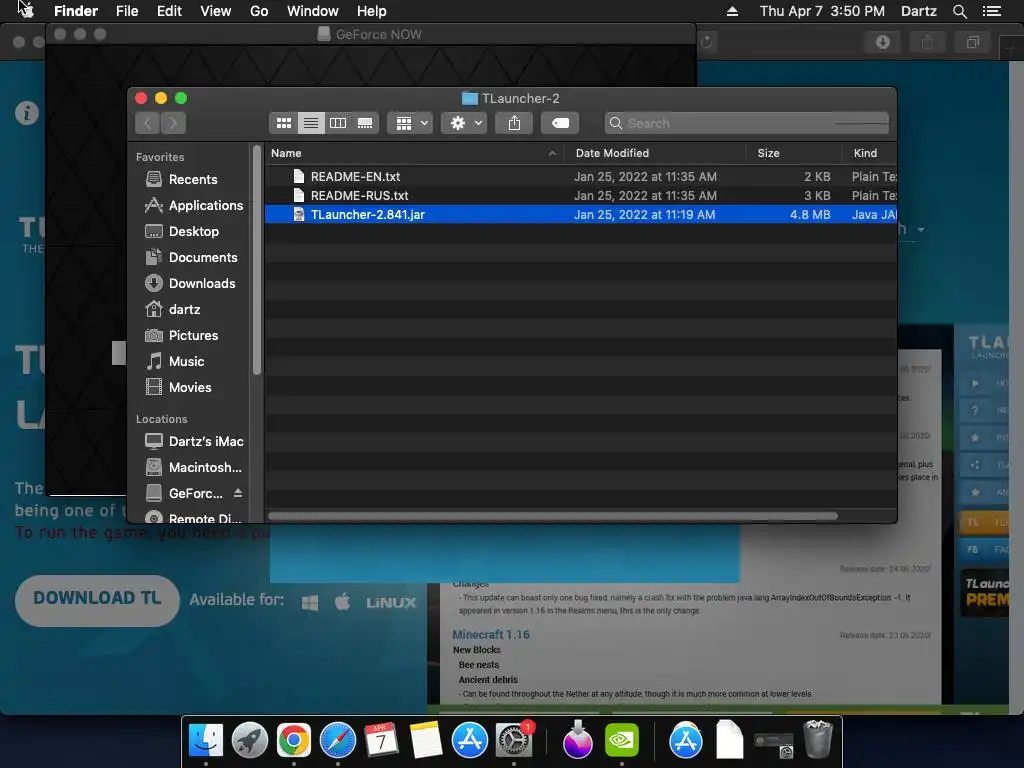The image size is (1024, 768).
Task: Select Macintosh HD location
Action: [194, 468]
